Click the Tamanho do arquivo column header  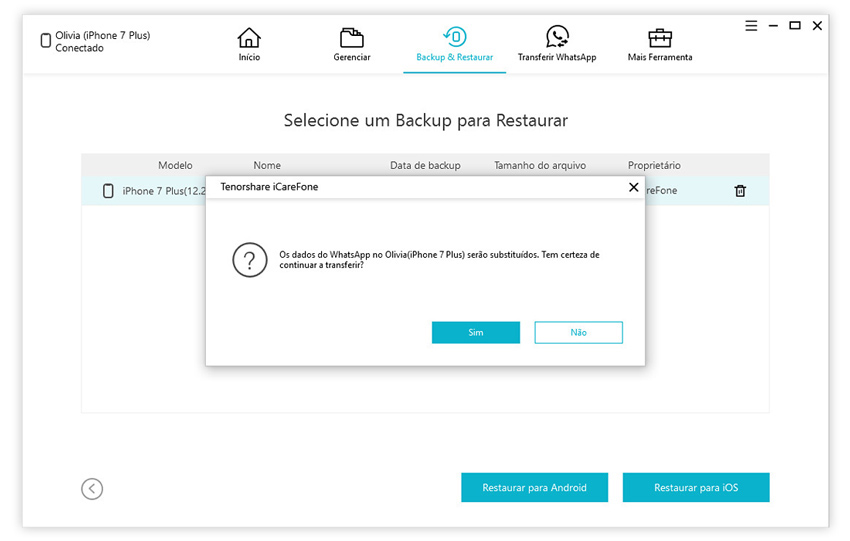point(540,165)
